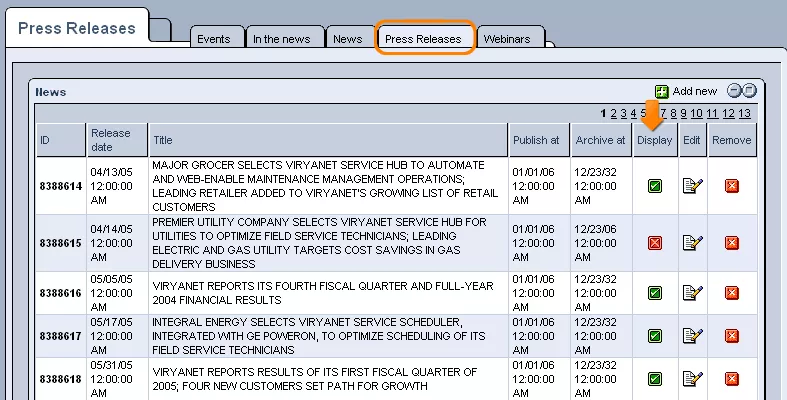Maximize the News panel with square button

coord(749,90)
